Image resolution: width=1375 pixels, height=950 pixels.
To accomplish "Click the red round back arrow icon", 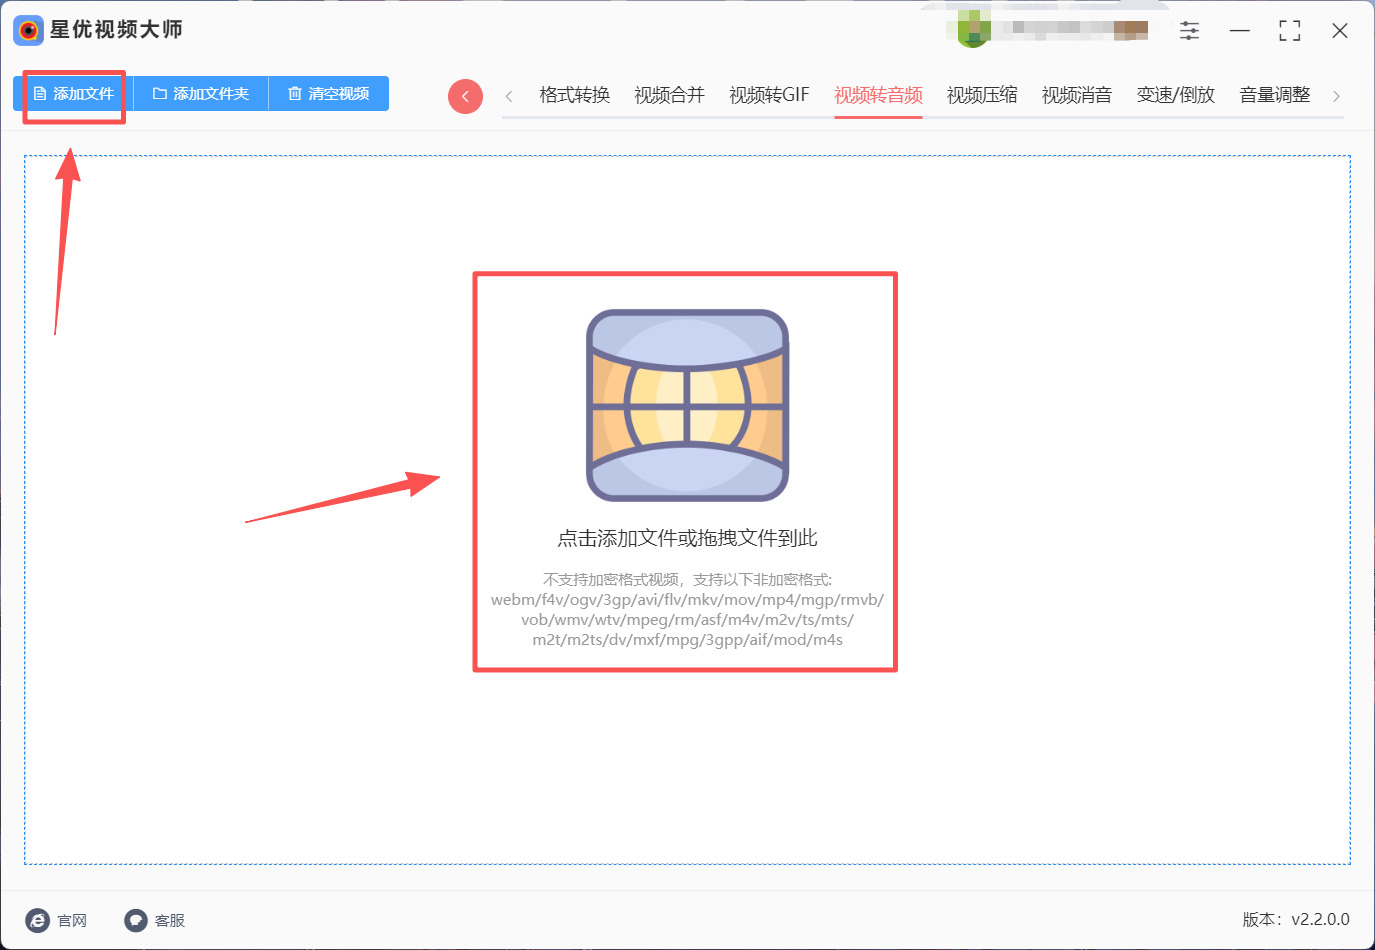I will pos(465,96).
